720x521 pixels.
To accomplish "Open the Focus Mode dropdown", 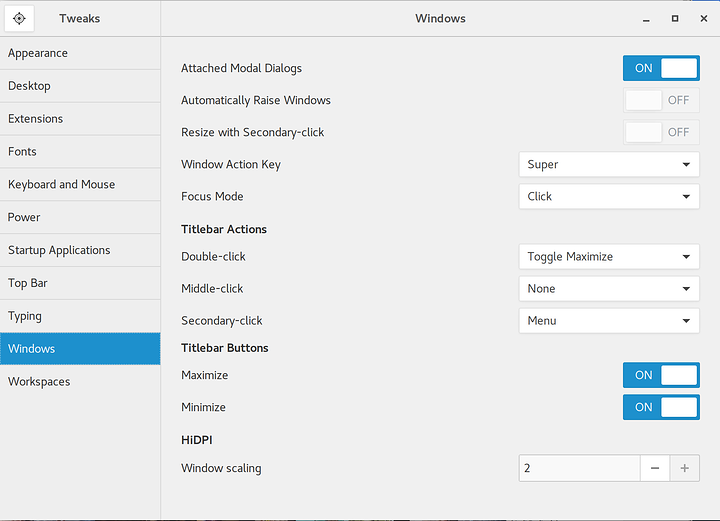I will tap(608, 196).
